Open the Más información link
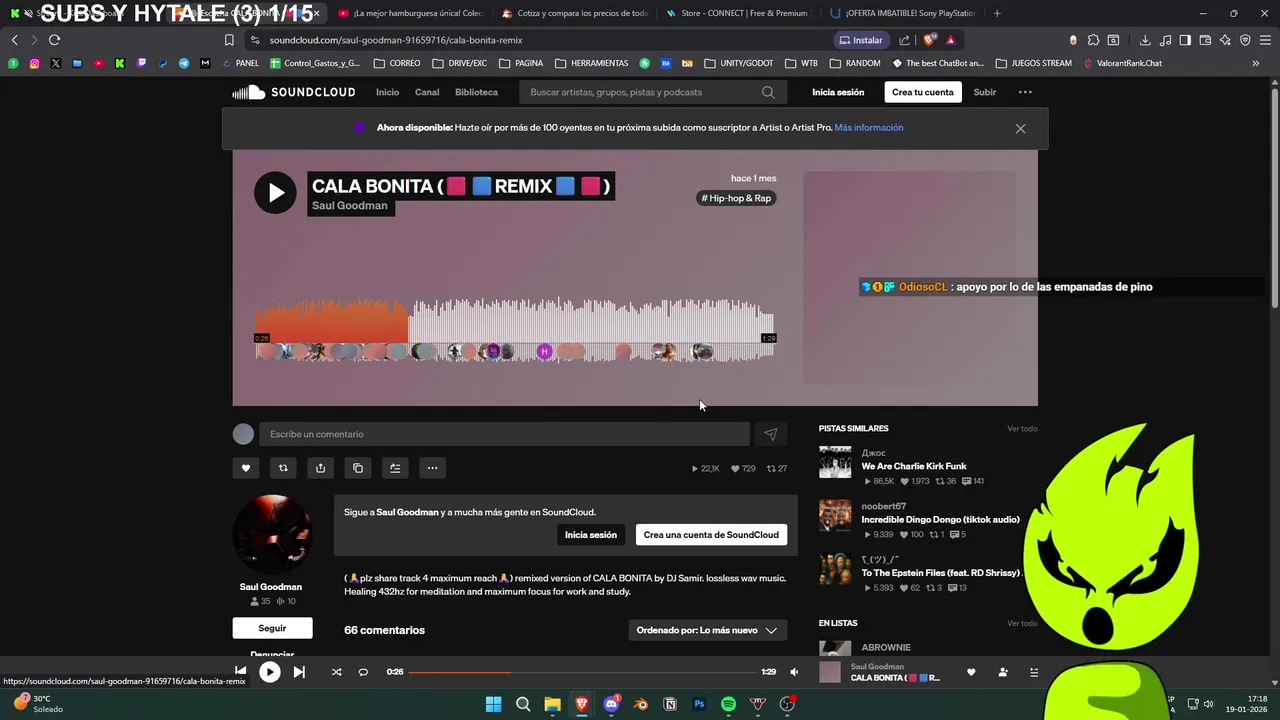The height and width of the screenshot is (720, 1280). 869,128
